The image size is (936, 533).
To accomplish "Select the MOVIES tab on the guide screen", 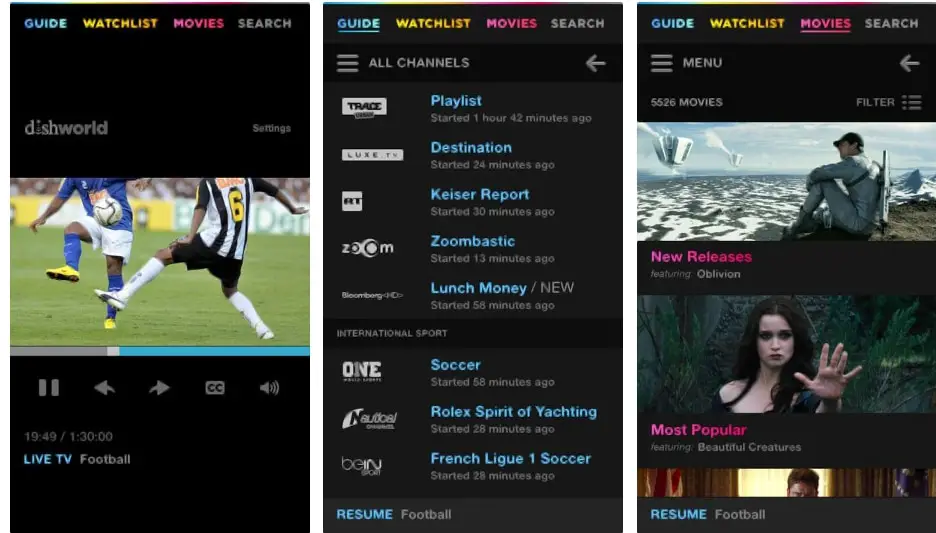I will pos(512,23).
